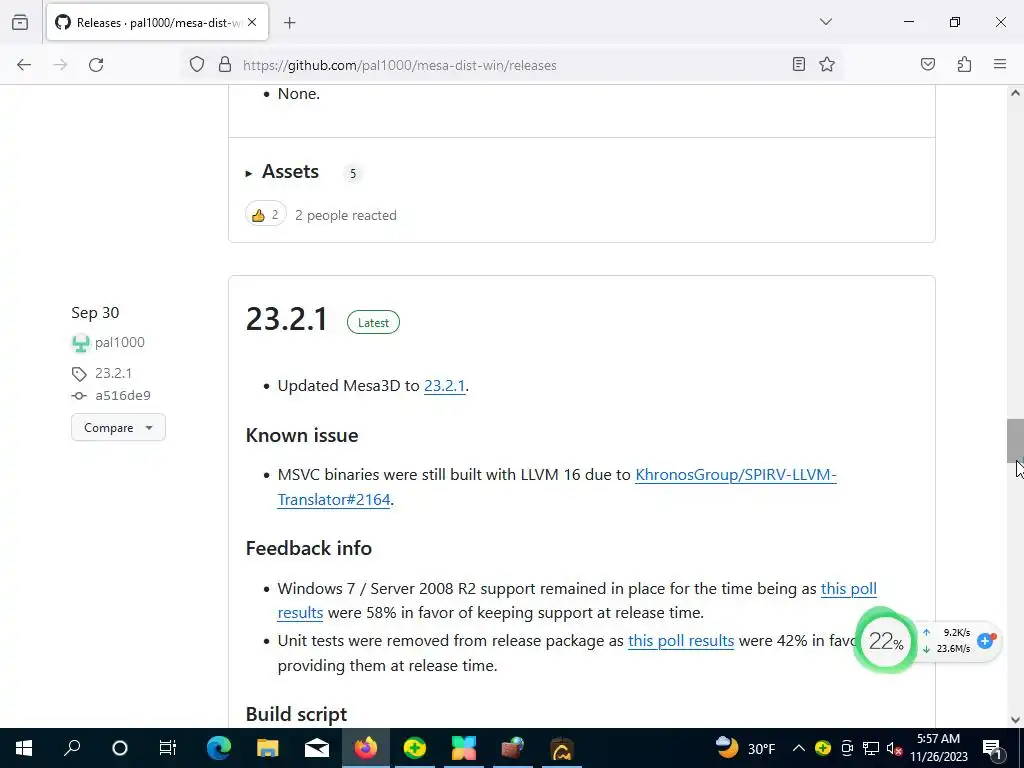Toggle reader view icon

coord(798,64)
